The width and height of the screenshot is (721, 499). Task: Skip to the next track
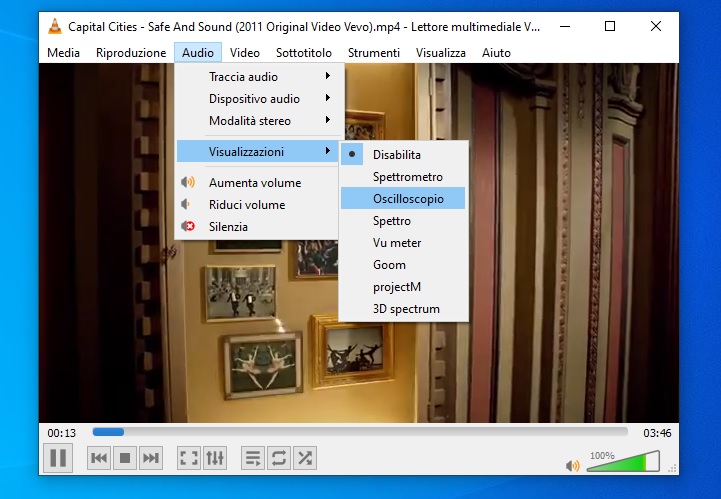click(151, 458)
